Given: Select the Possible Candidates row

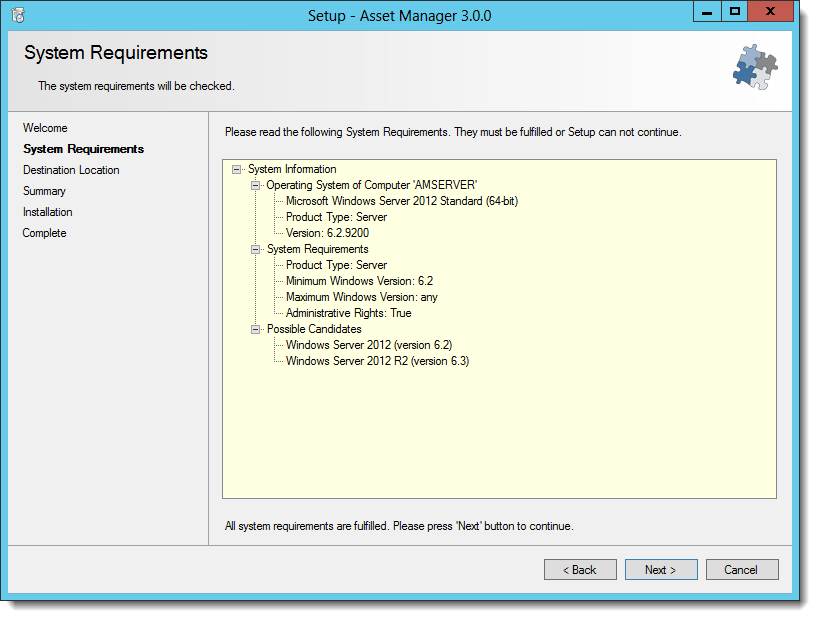Looking at the screenshot, I should (x=314, y=329).
